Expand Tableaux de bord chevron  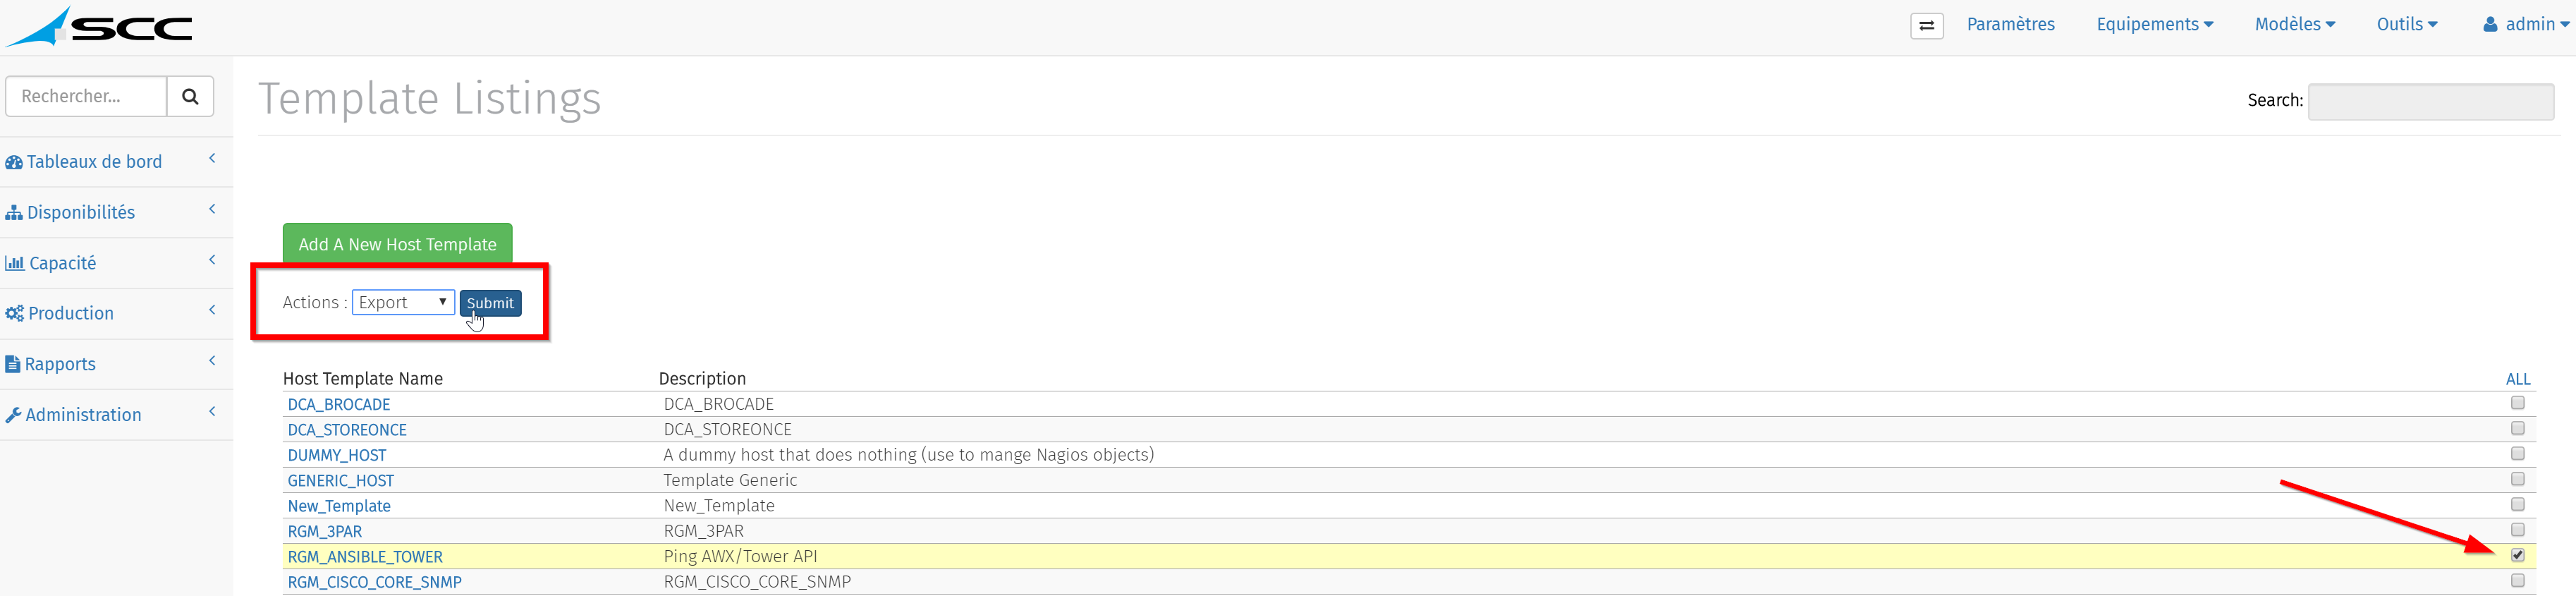click(x=212, y=158)
